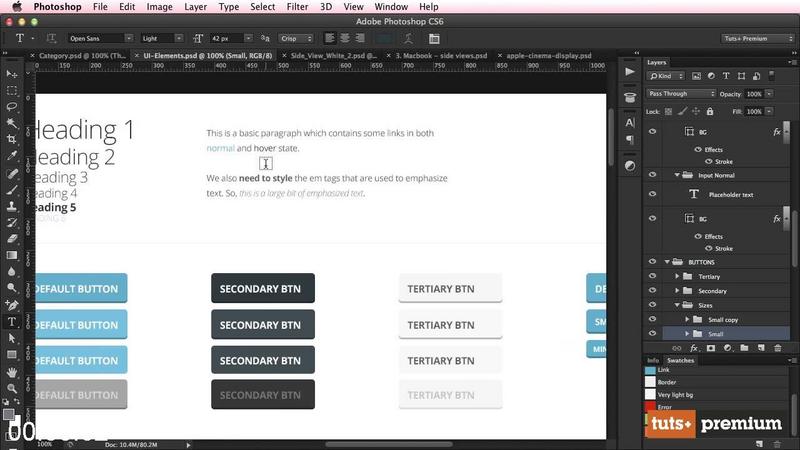The image size is (800, 450).
Task: Open the Paragraph panel icon
Action: tap(630, 139)
